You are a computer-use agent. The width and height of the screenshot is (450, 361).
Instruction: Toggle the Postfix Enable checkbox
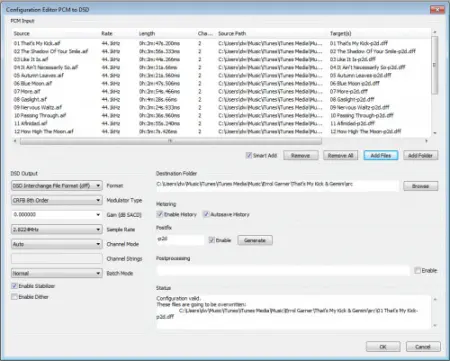point(212,240)
